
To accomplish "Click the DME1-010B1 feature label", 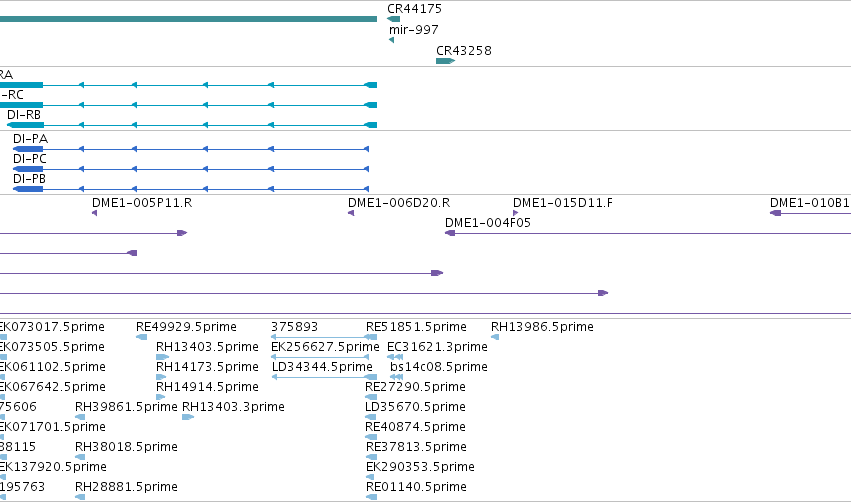I will [810, 202].
